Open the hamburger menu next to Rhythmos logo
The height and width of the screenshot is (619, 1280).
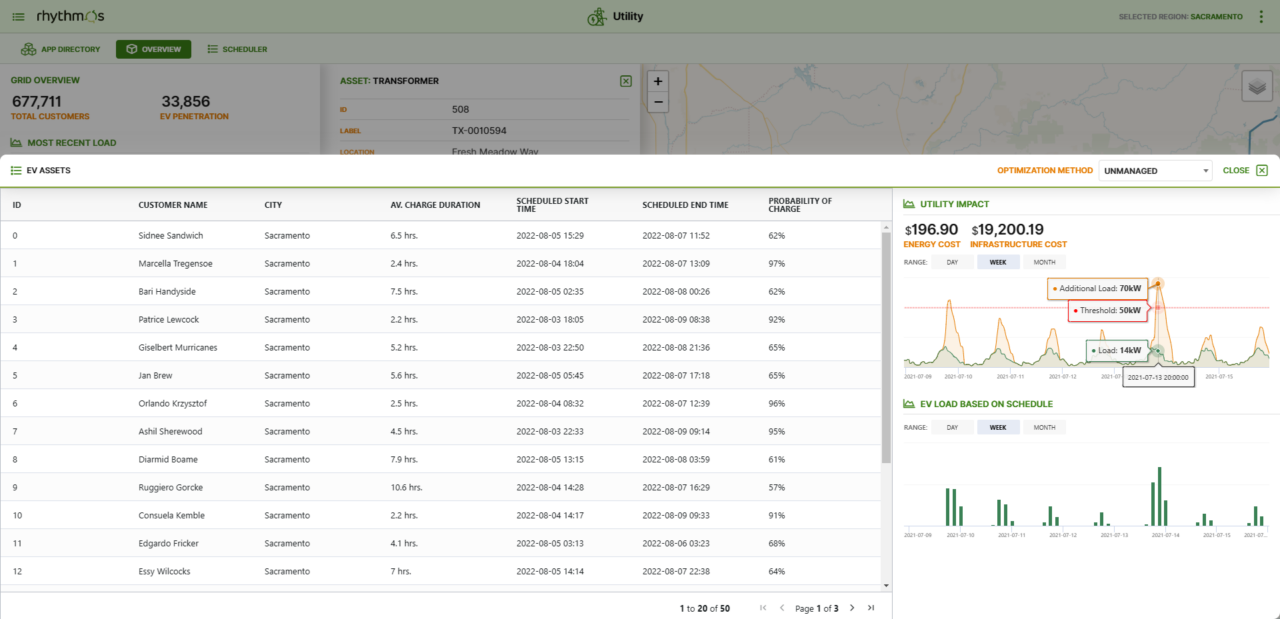(19, 17)
